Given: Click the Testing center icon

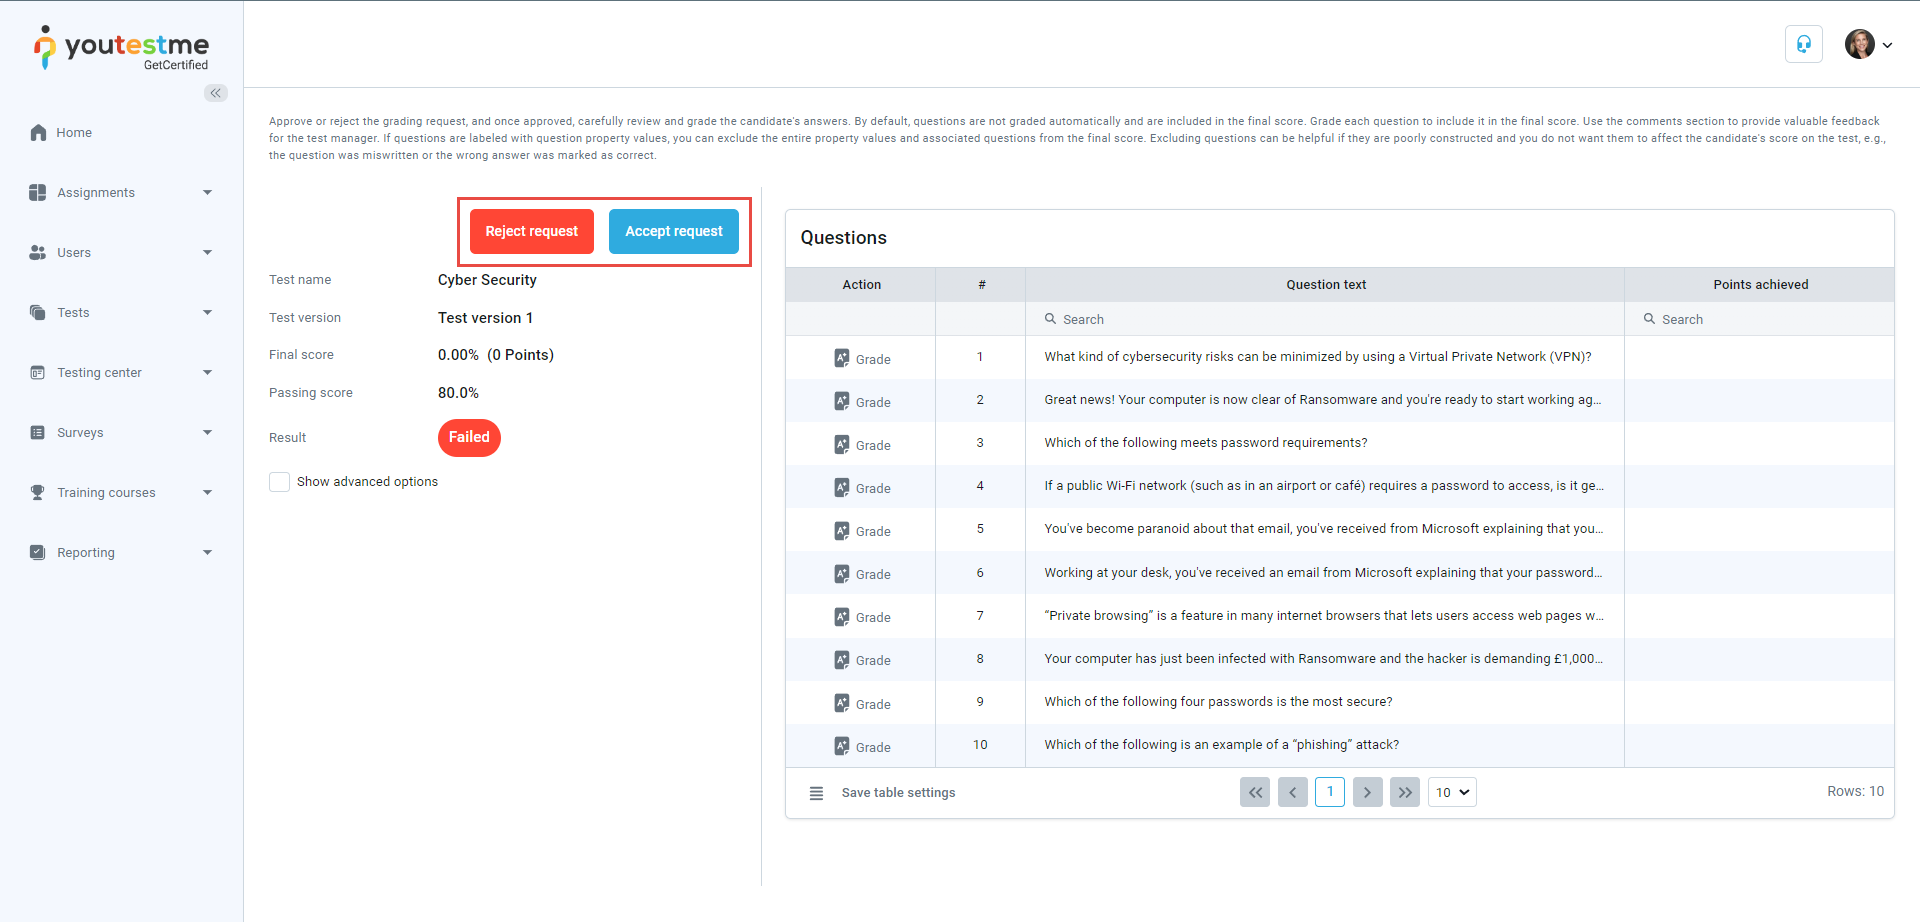Looking at the screenshot, I should (x=38, y=372).
